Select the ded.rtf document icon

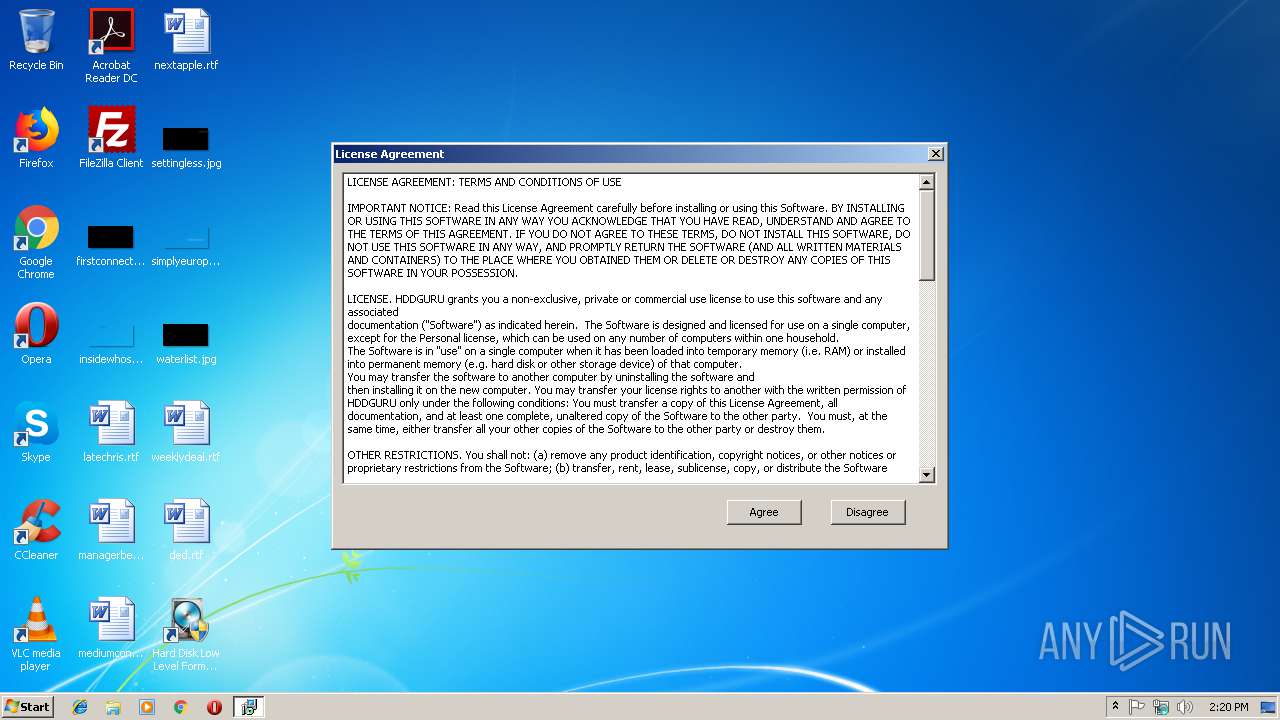tap(186, 530)
